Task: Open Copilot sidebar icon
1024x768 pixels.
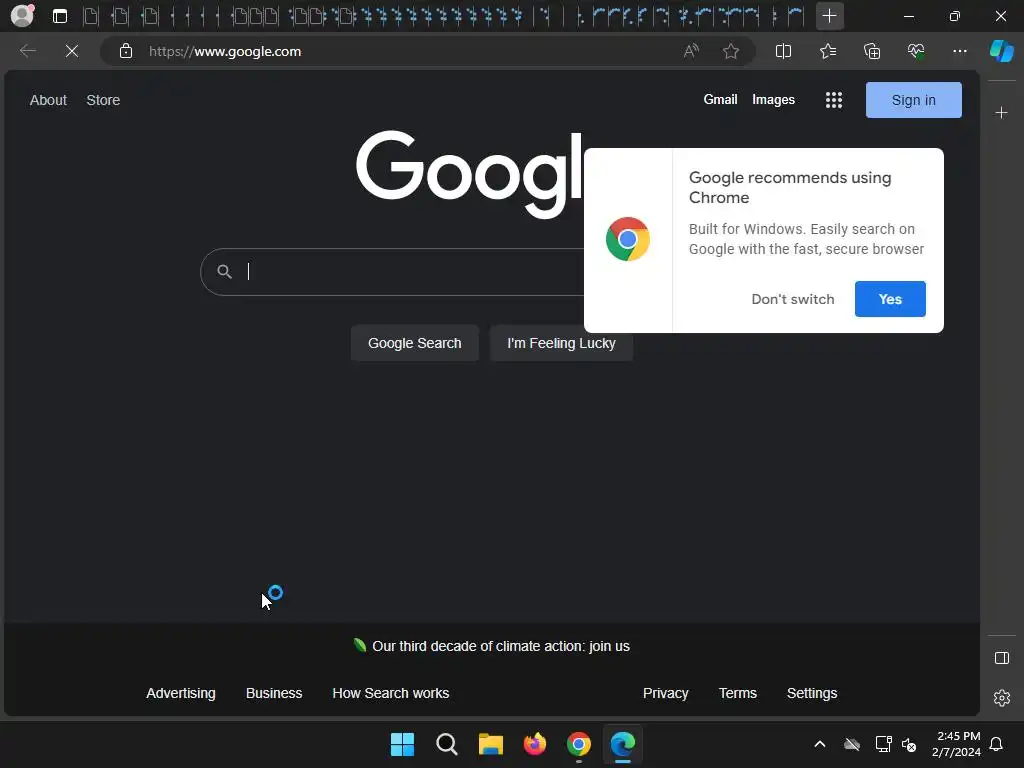Action: 1002,51
